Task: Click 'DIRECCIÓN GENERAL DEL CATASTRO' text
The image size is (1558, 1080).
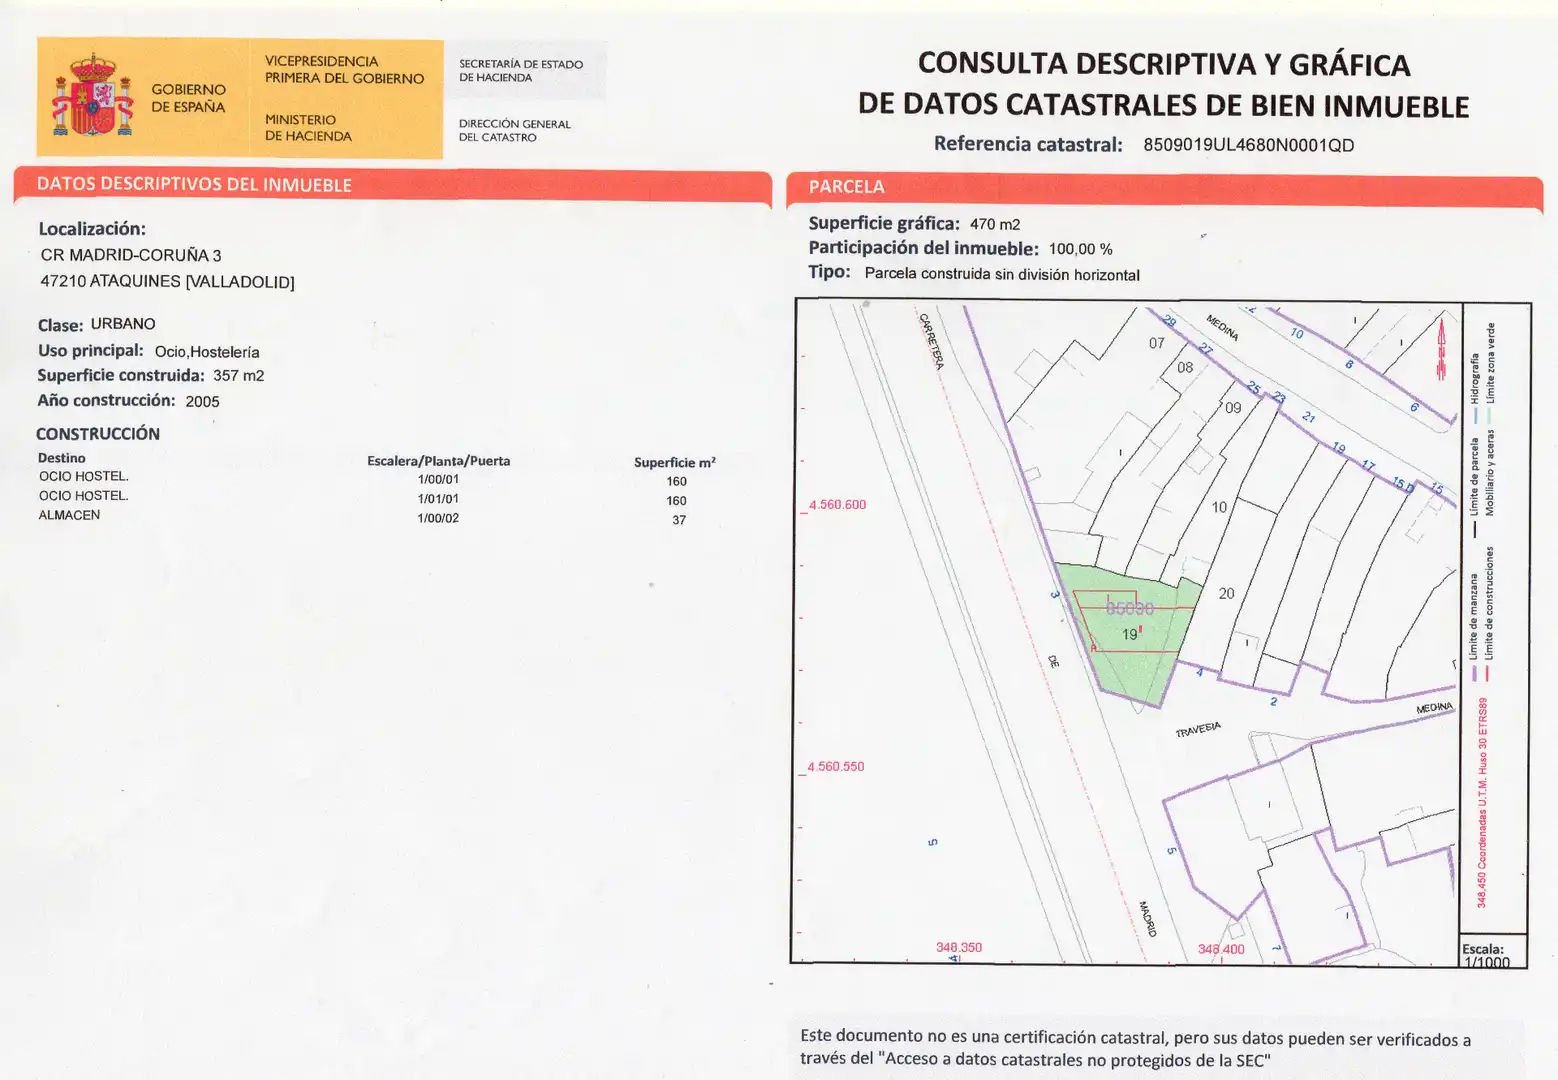Action: [x=514, y=130]
